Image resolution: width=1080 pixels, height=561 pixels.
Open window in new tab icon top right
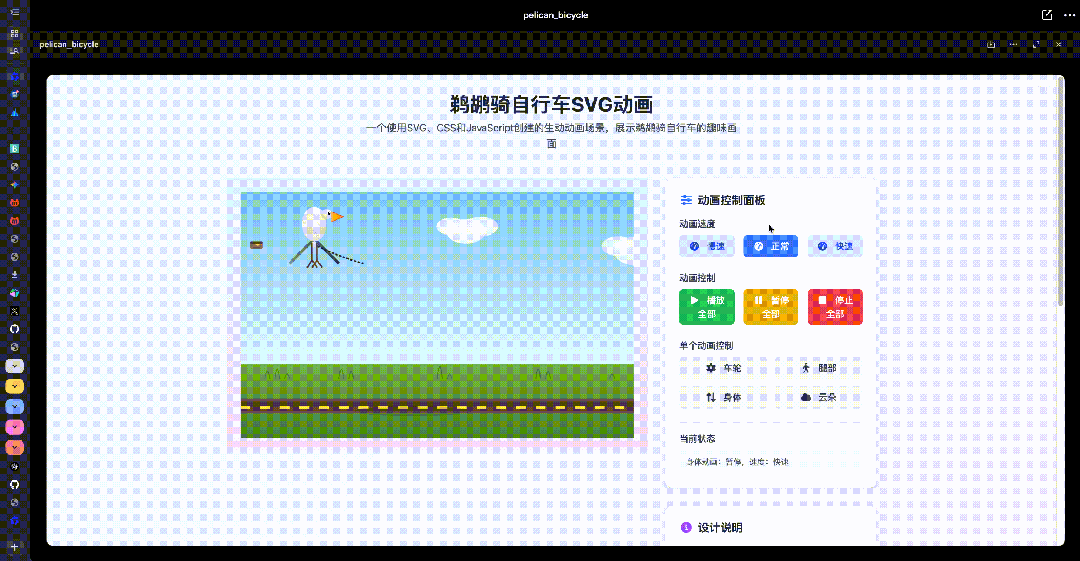tap(1047, 14)
